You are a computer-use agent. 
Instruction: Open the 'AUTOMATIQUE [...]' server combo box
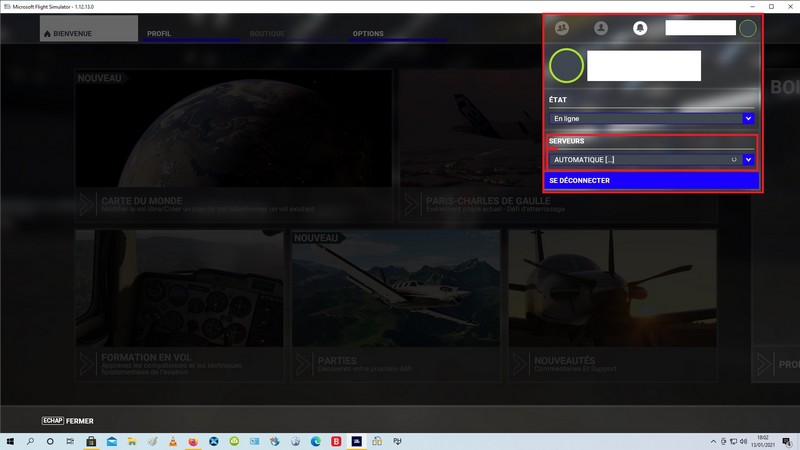coord(652,160)
